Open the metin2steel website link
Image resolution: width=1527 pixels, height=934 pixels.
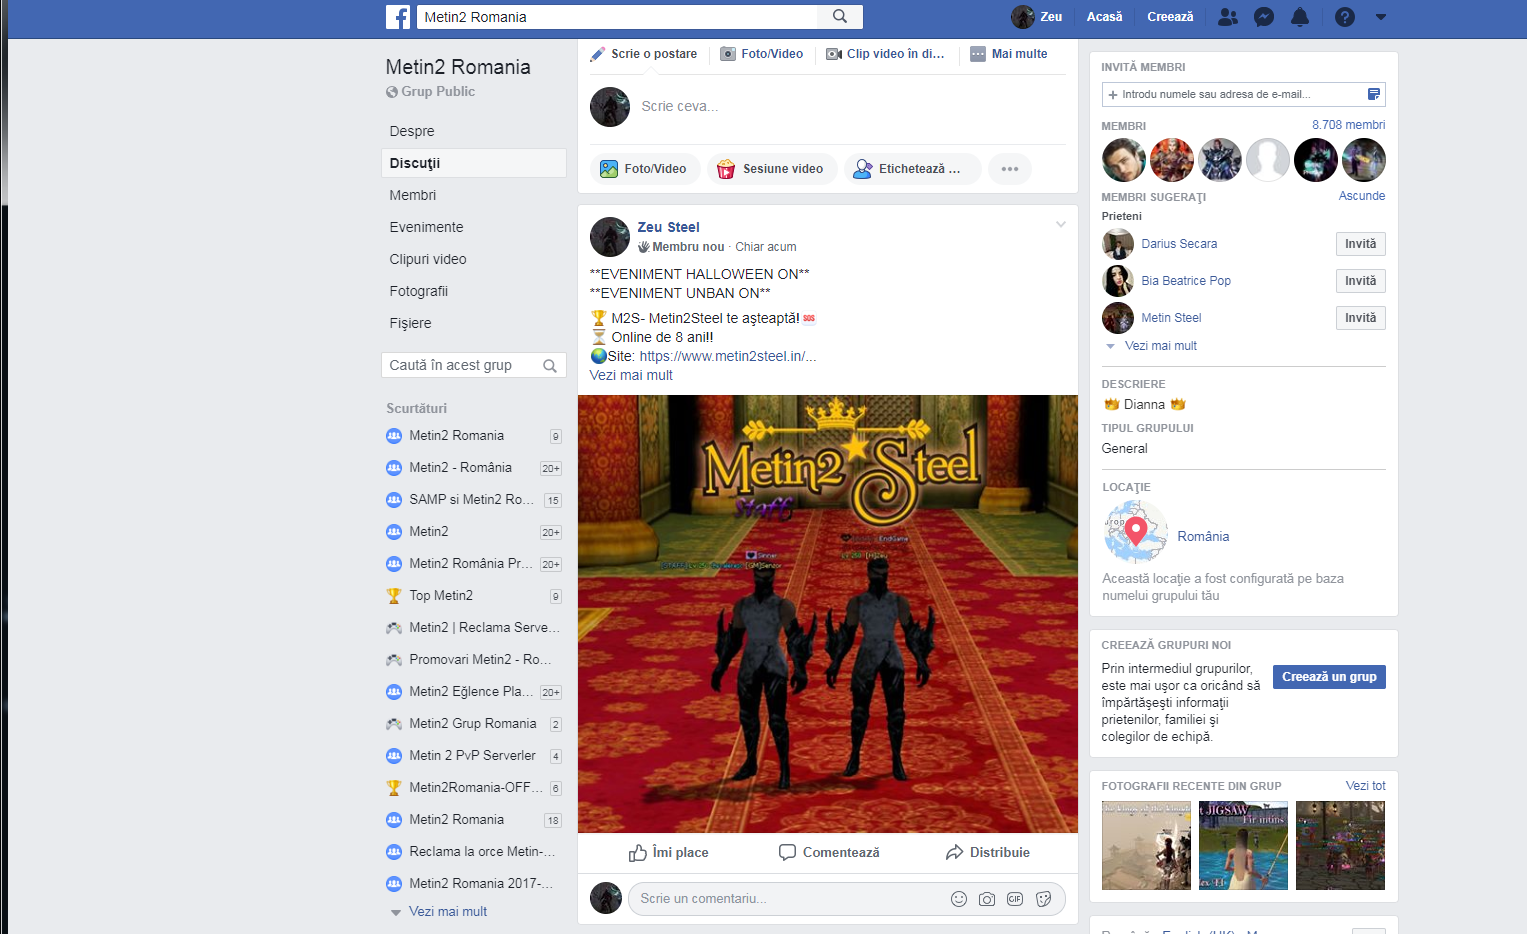pos(728,357)
